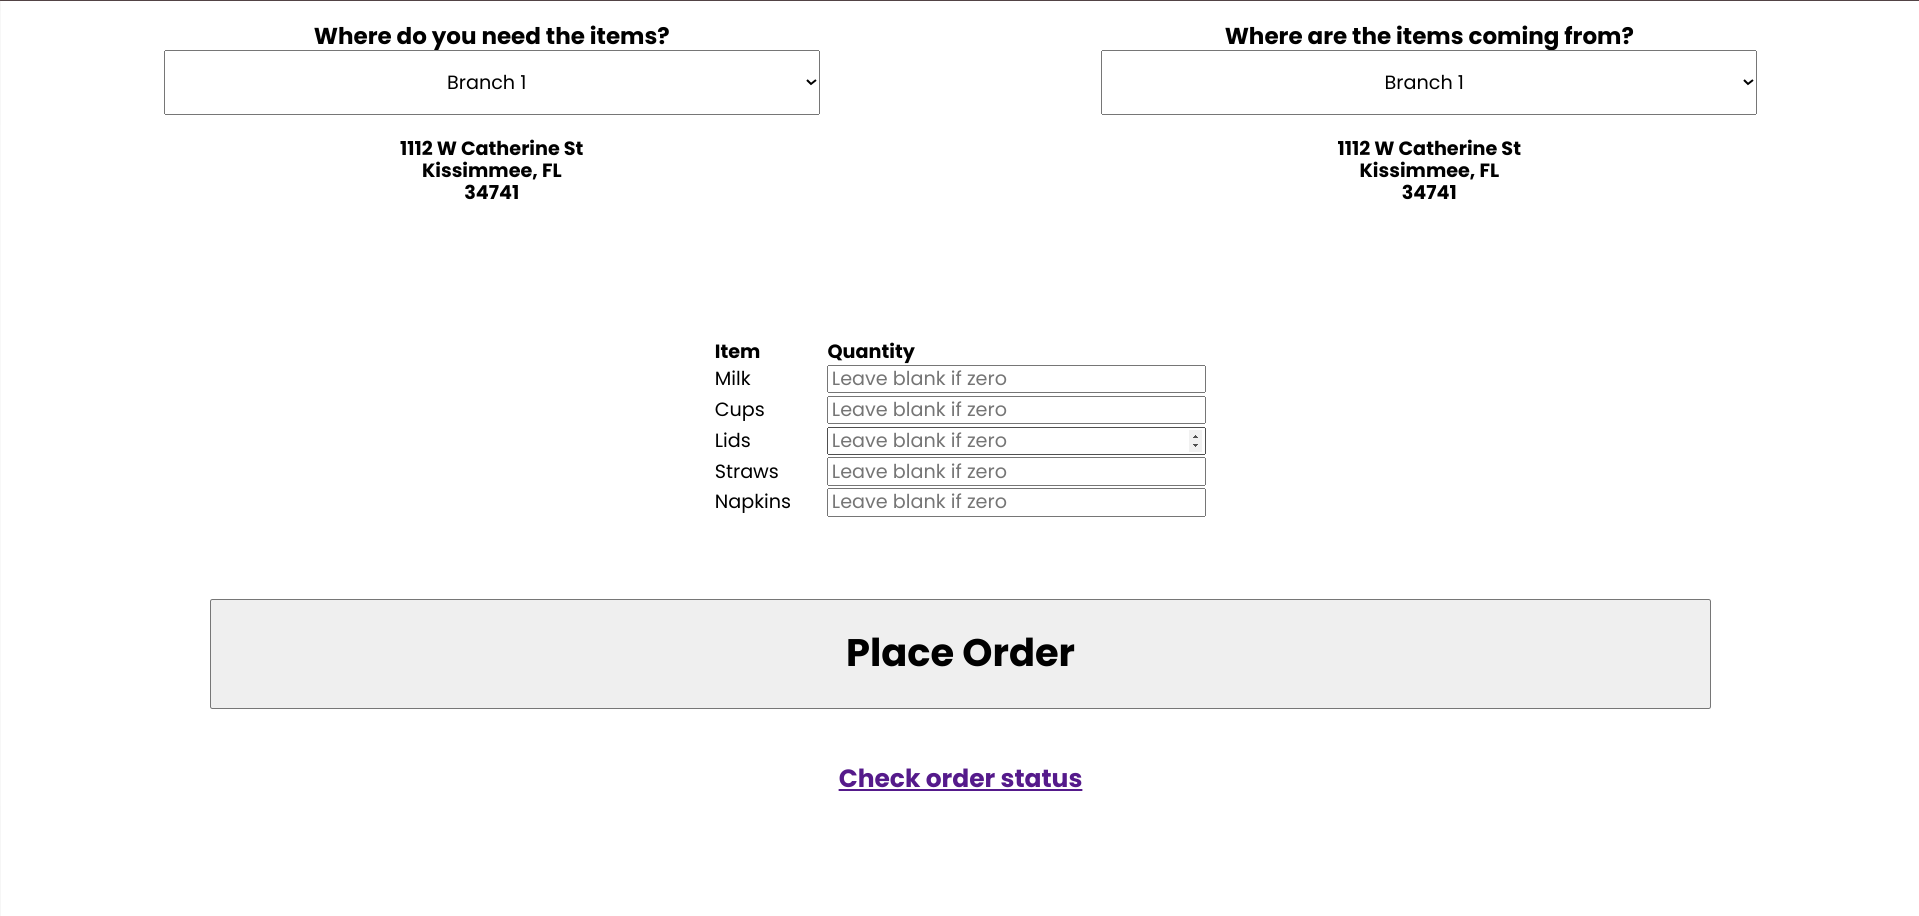Click the Place Order button
Viewport: 1919px width, 916px height.
959,653
